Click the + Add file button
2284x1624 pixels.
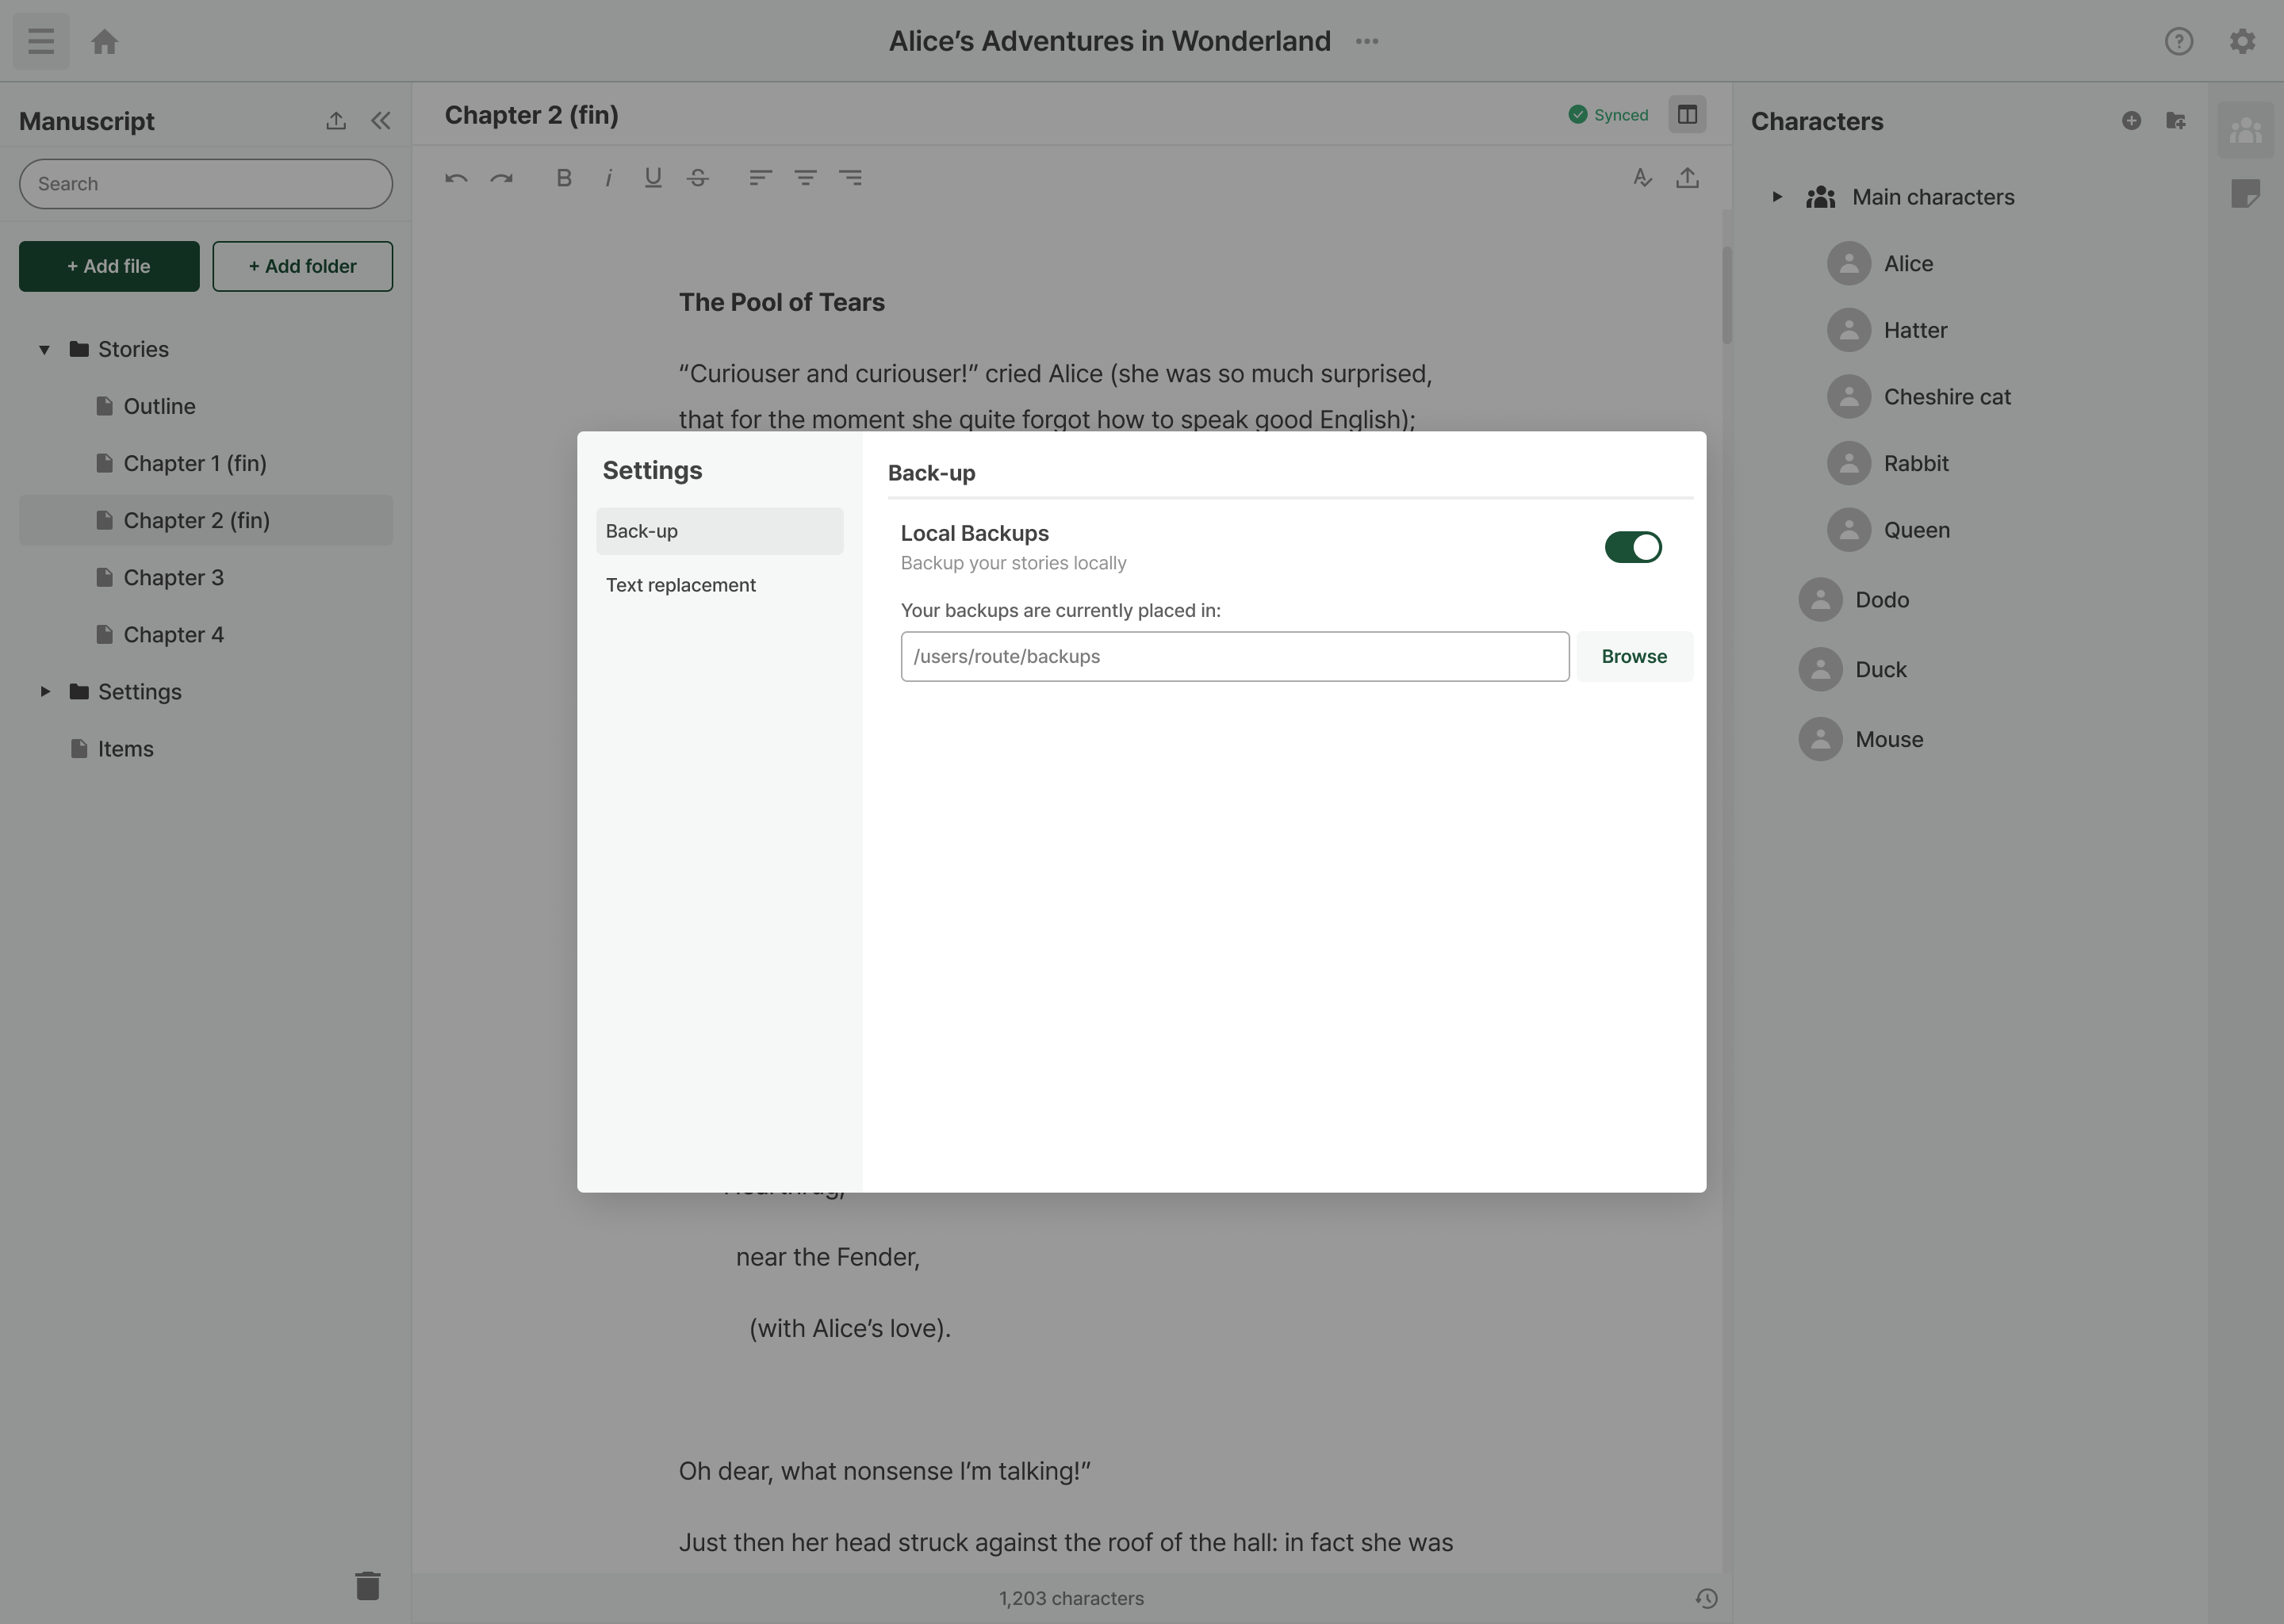[109, 266]
